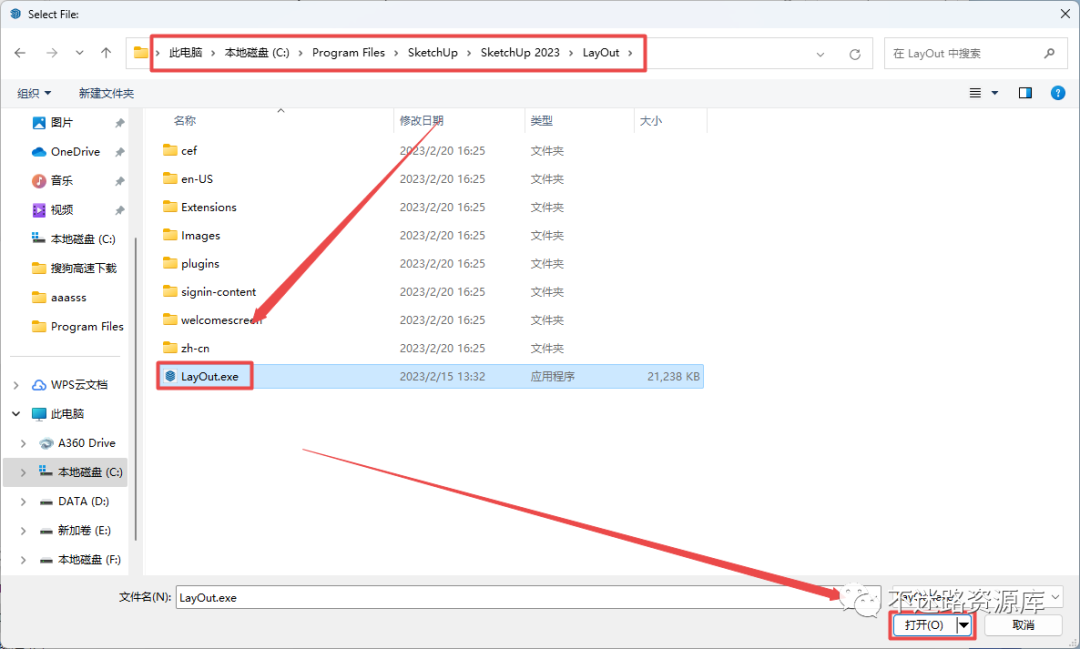This screenshot has width=1080, height=649.
Task: Sort by 名称 column header
Action: [185, 121]
